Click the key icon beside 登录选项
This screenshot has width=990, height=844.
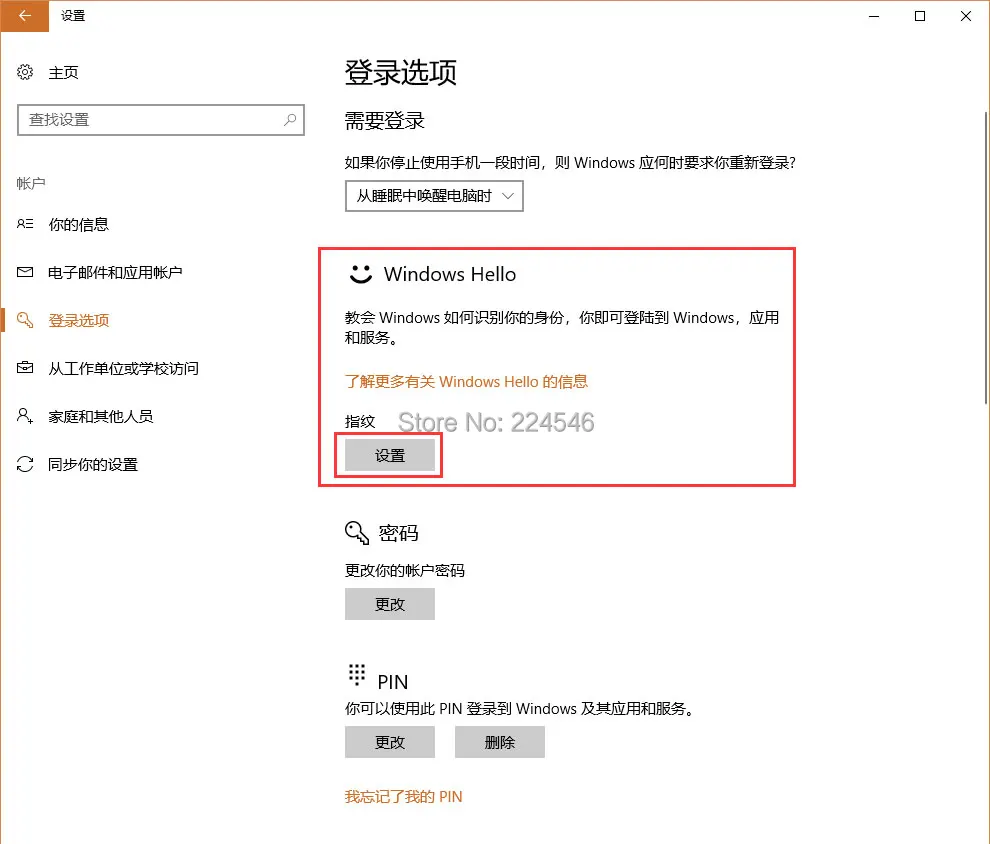[x=25, y=320]
